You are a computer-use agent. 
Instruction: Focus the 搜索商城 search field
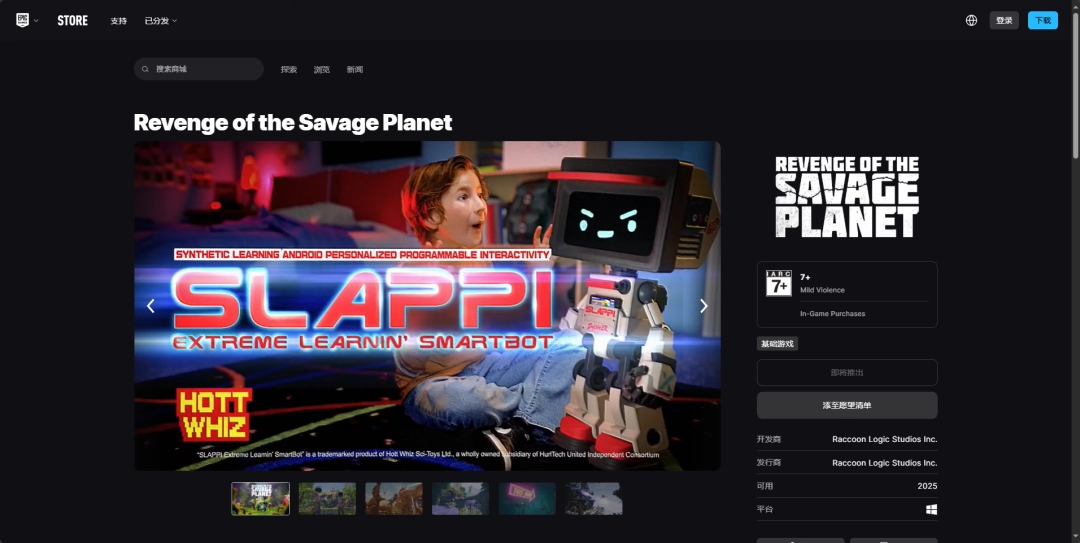pyautogui.click(x=205, y=69)
